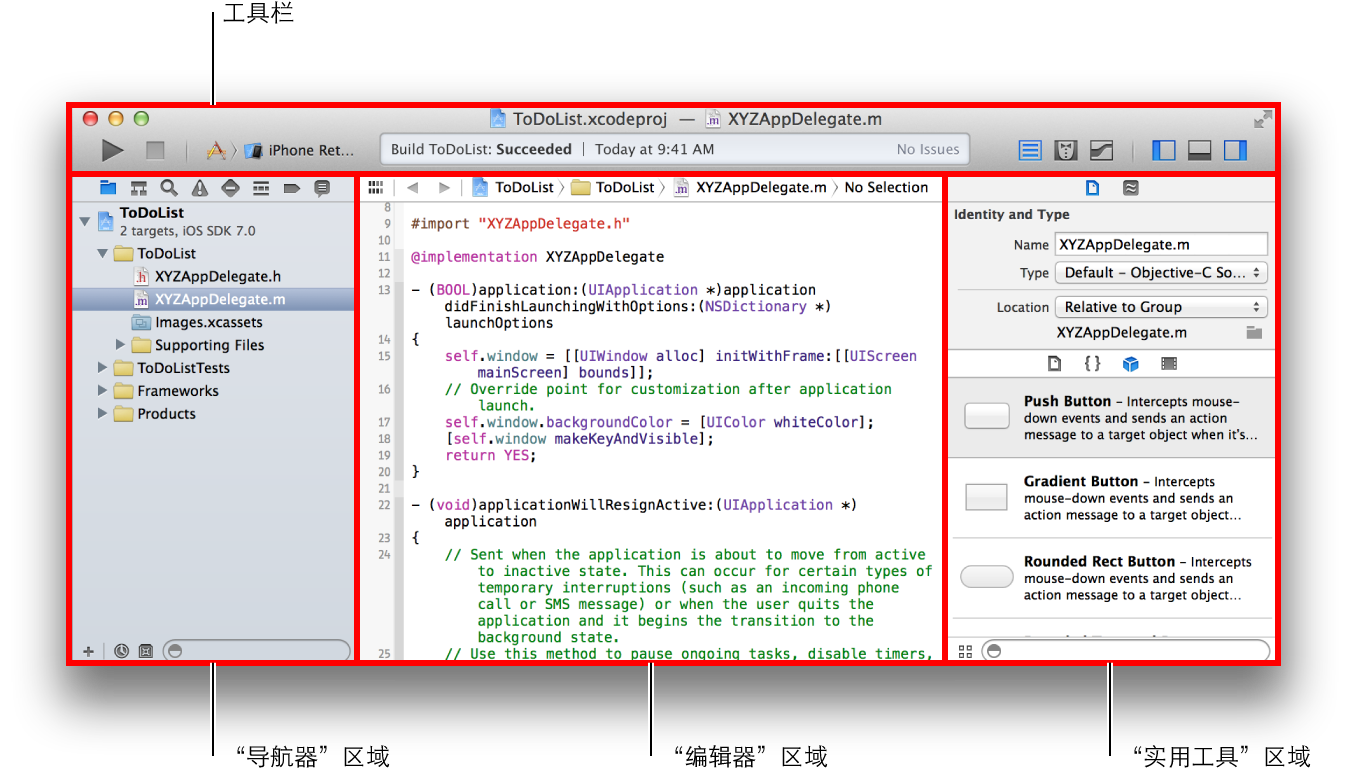Screen dimensions: 1350x774
Task: Show the File Template library
Action: (1054, 364)
